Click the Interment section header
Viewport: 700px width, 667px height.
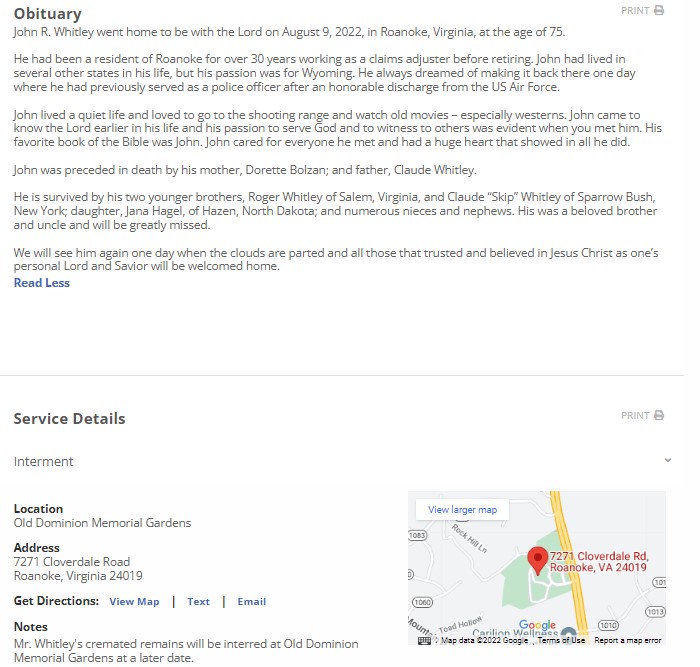click(44, 462)
